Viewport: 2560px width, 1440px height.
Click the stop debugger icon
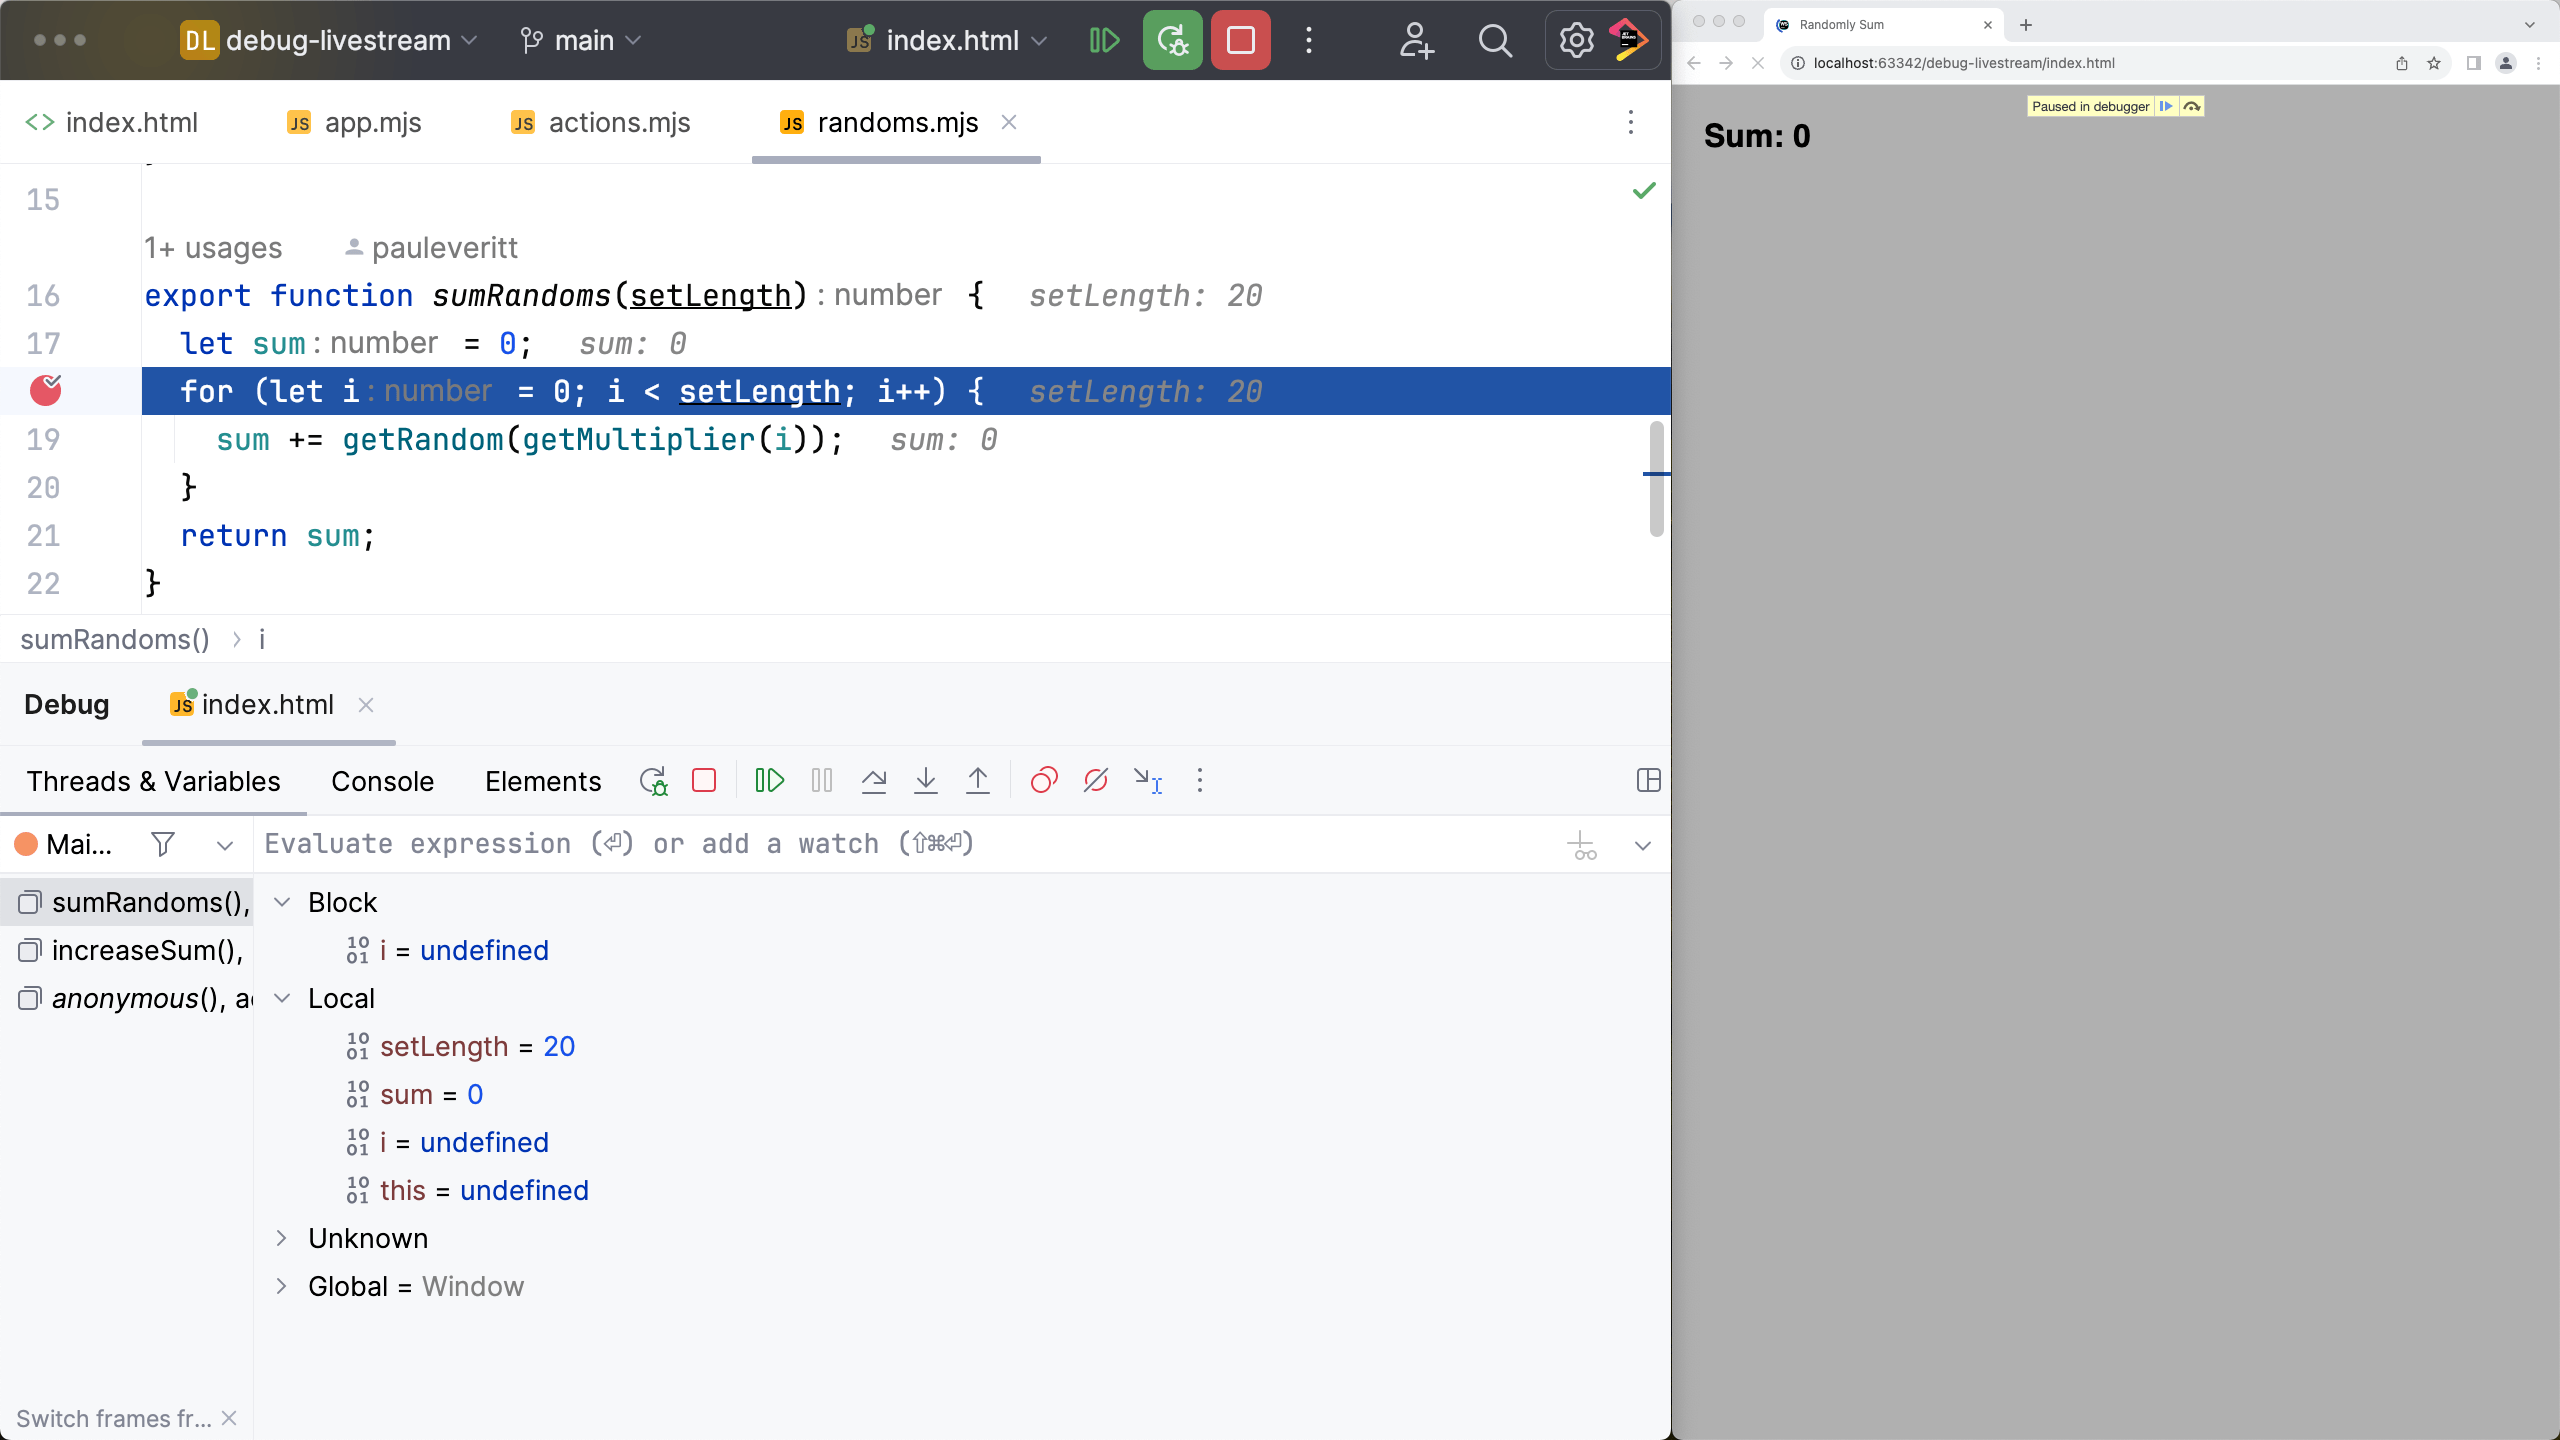[703, 781]
